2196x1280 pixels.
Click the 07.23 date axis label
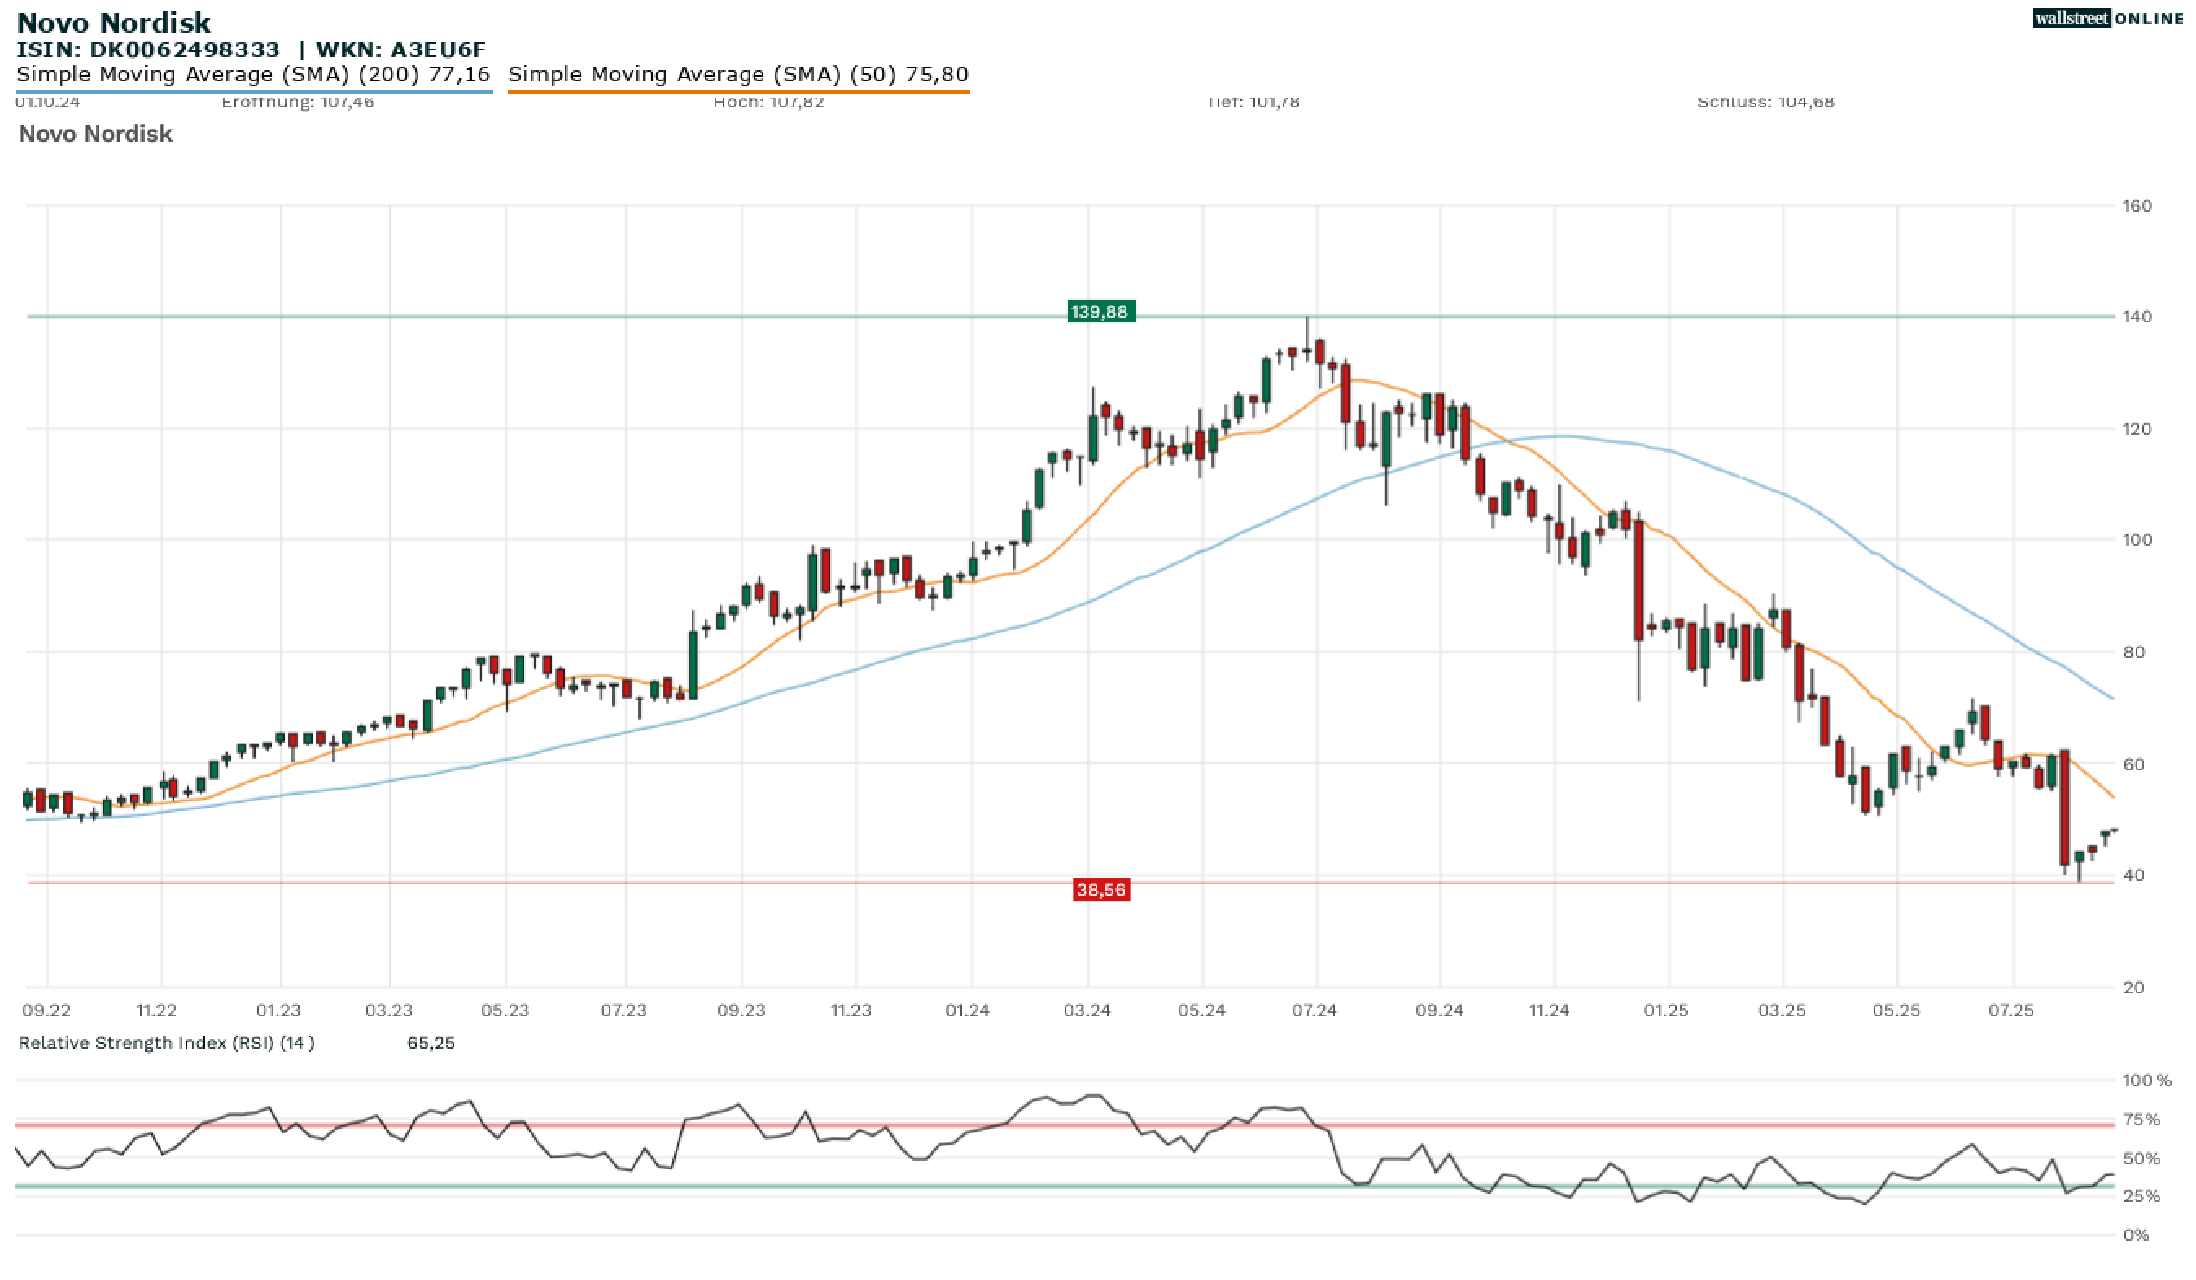coord(624,1010)
